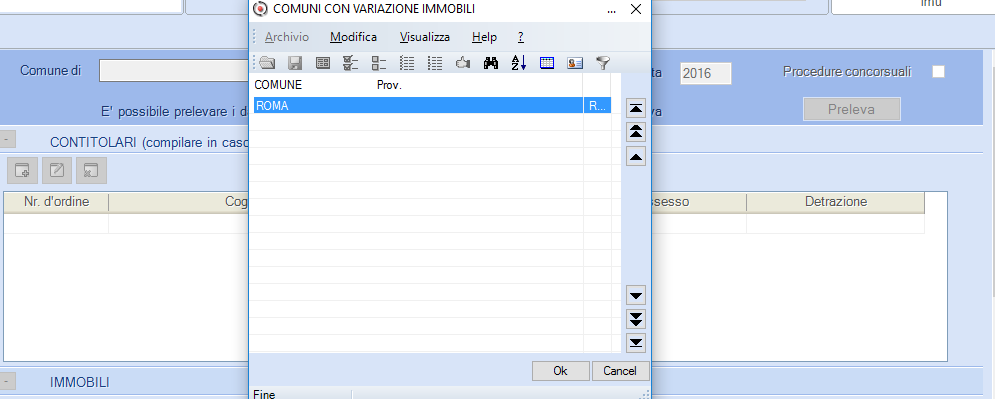Click the Cancel button
Viewport: 995px width, 399px height.
pyautogui.click(x=620, y=371)
